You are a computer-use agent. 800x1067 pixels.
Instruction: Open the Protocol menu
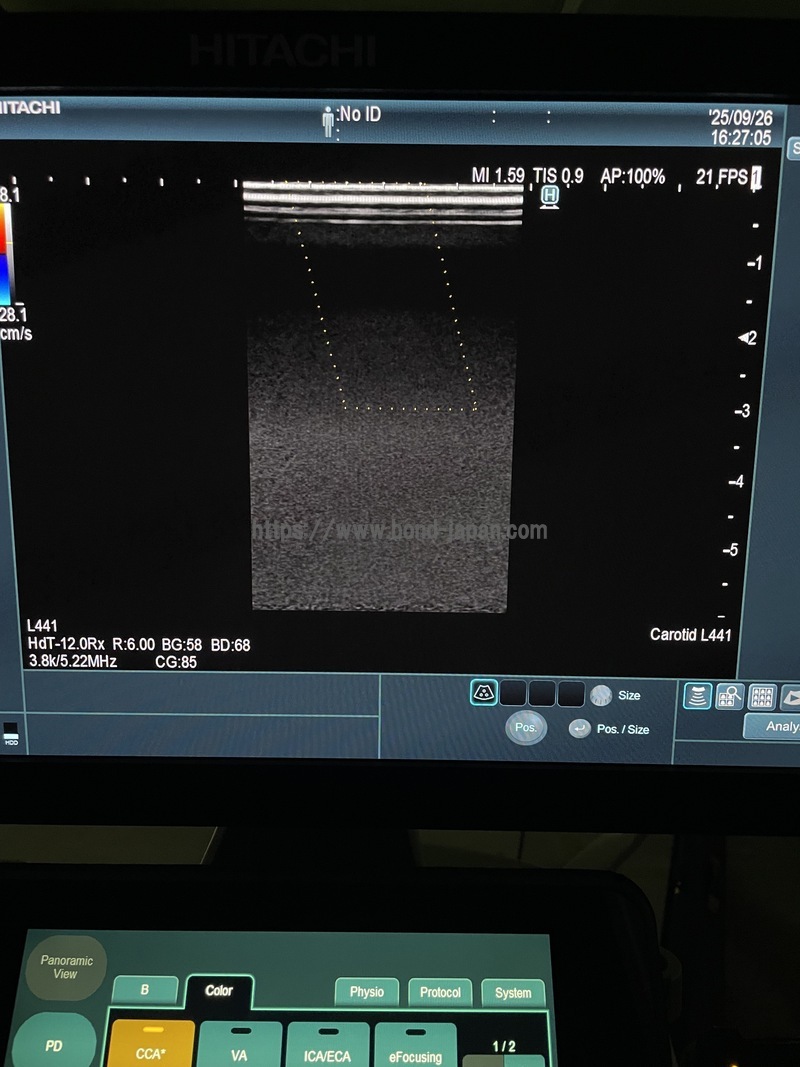pyautogui.click(x=440, y=992)
